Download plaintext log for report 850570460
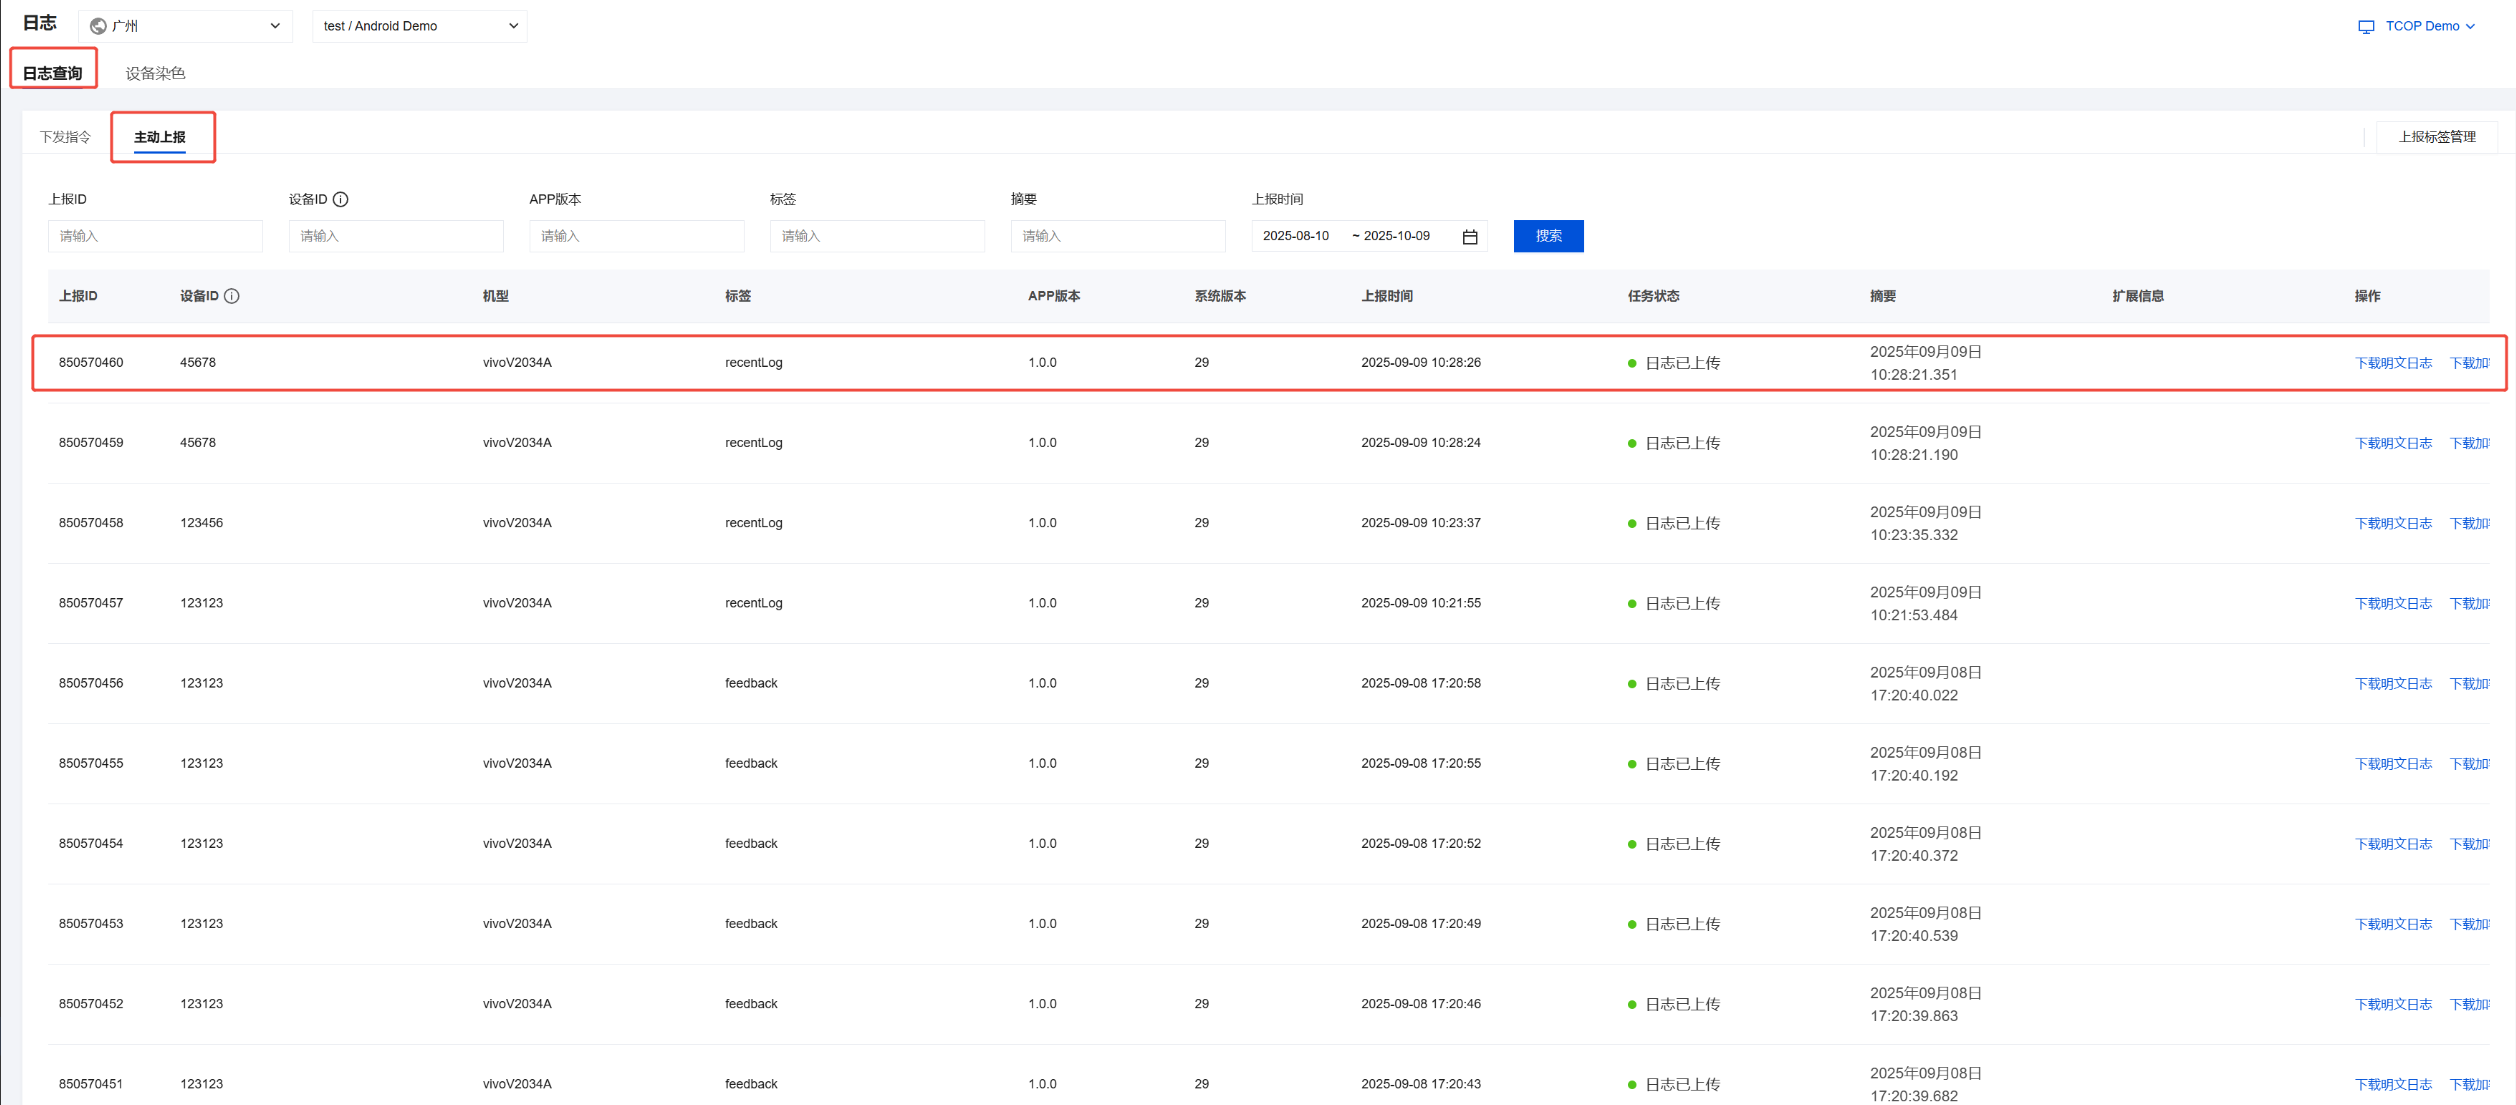The height and width of the screenshot is (1105, 2516). [2392, 363]
